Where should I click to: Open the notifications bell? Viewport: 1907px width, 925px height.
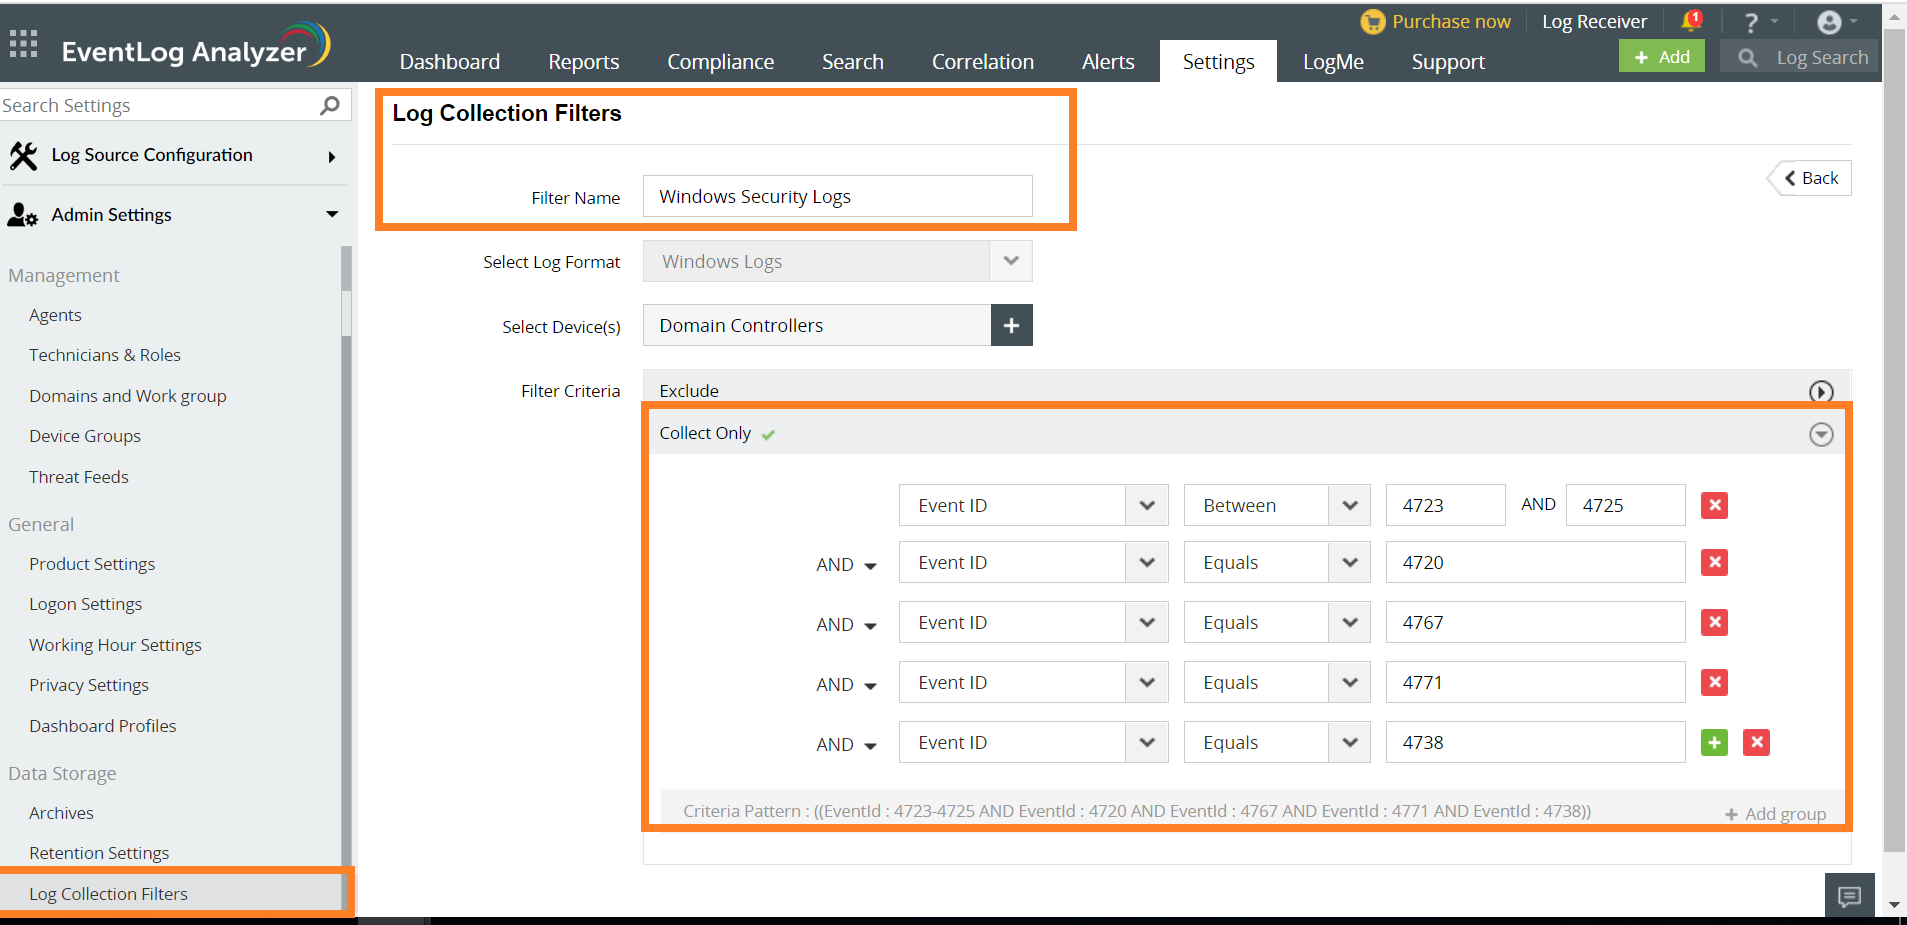1692,21
